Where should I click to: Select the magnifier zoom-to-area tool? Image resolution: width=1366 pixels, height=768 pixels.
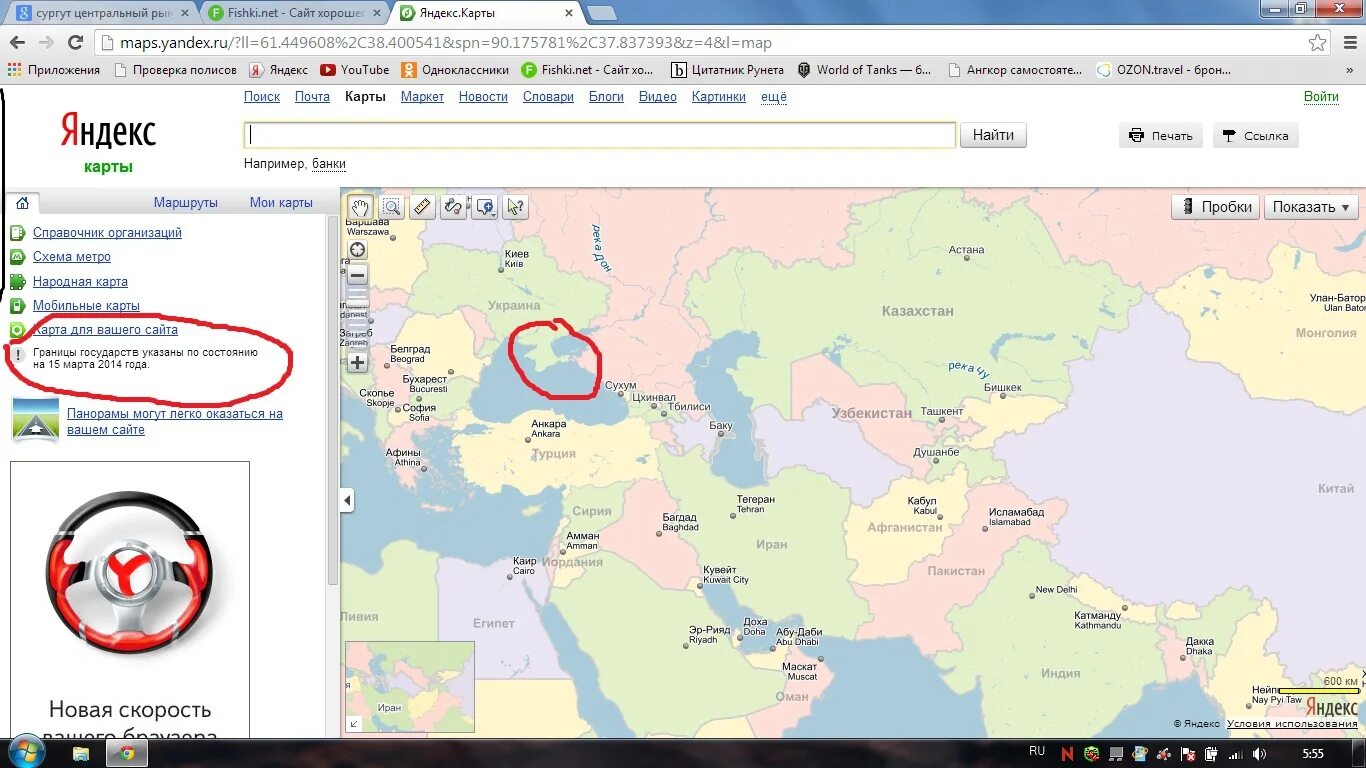391,207
